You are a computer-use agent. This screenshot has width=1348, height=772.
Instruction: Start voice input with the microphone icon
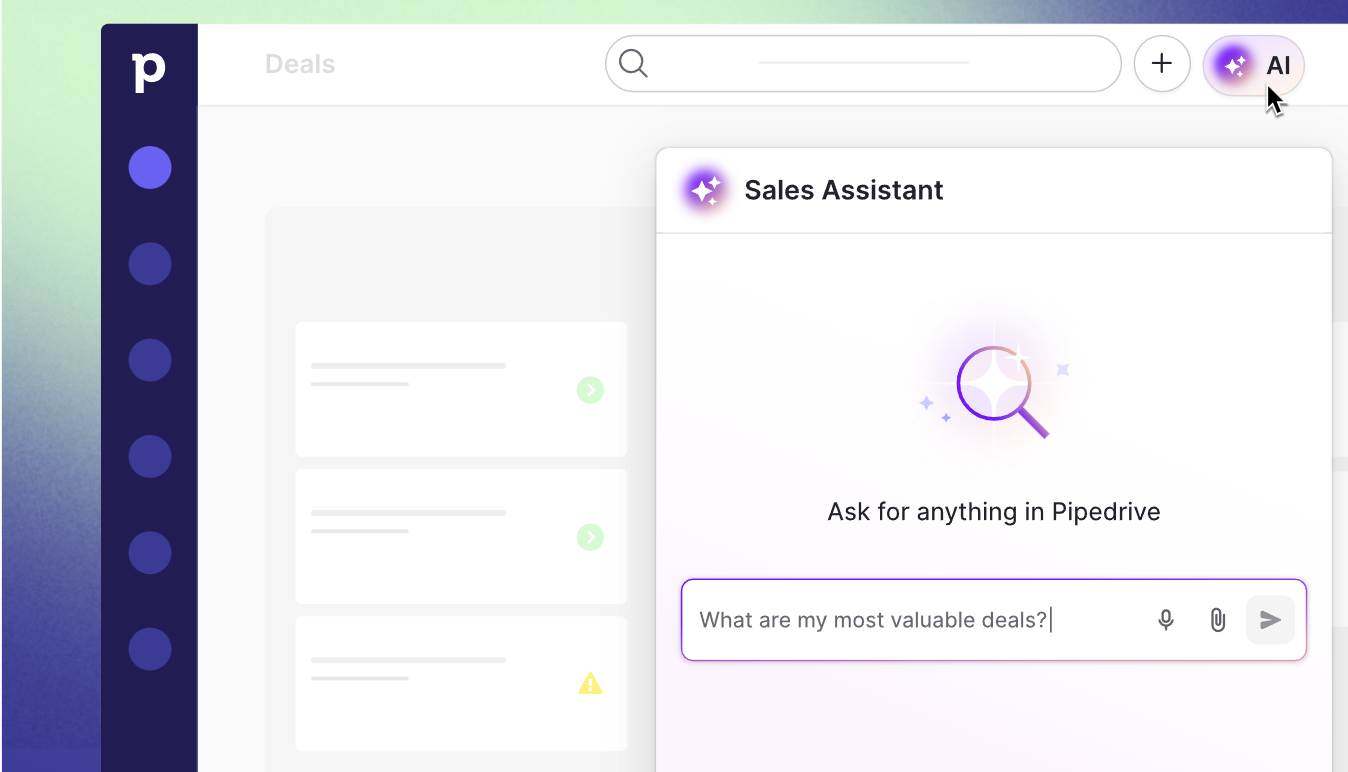point(1166,620)
